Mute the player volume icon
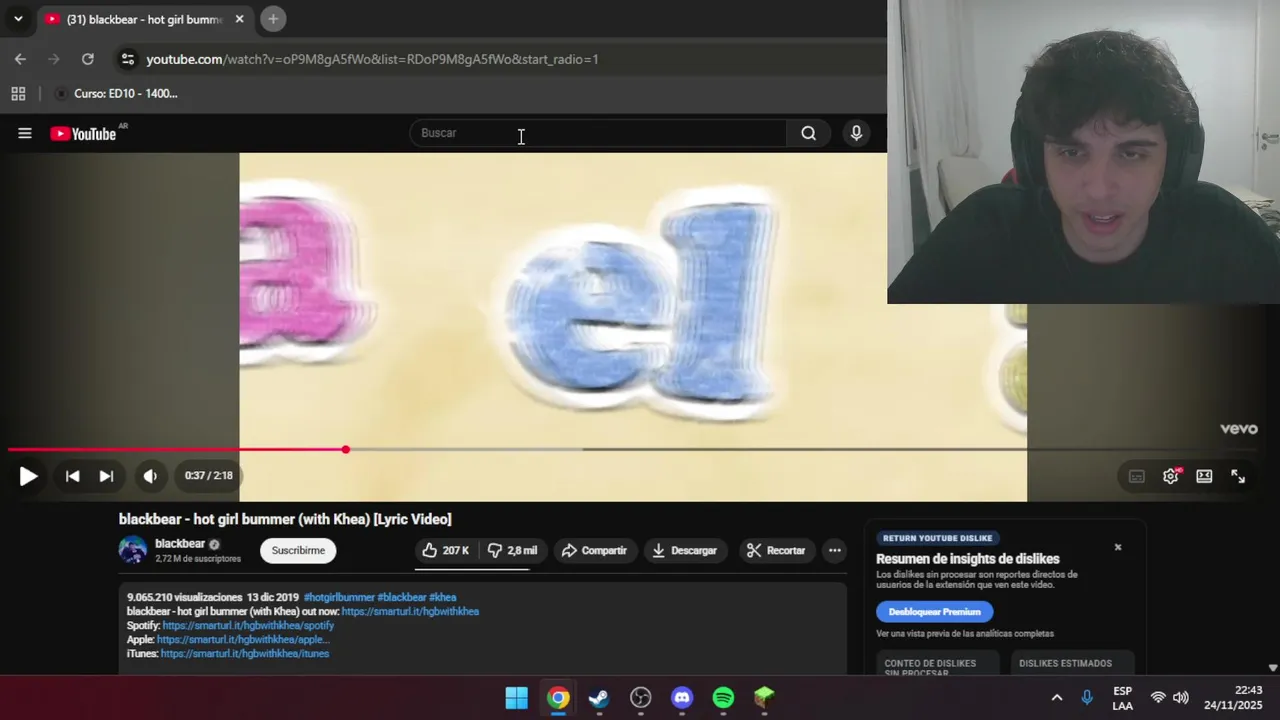This screenshot has height=720, width=1280. [x=150, y=476]
